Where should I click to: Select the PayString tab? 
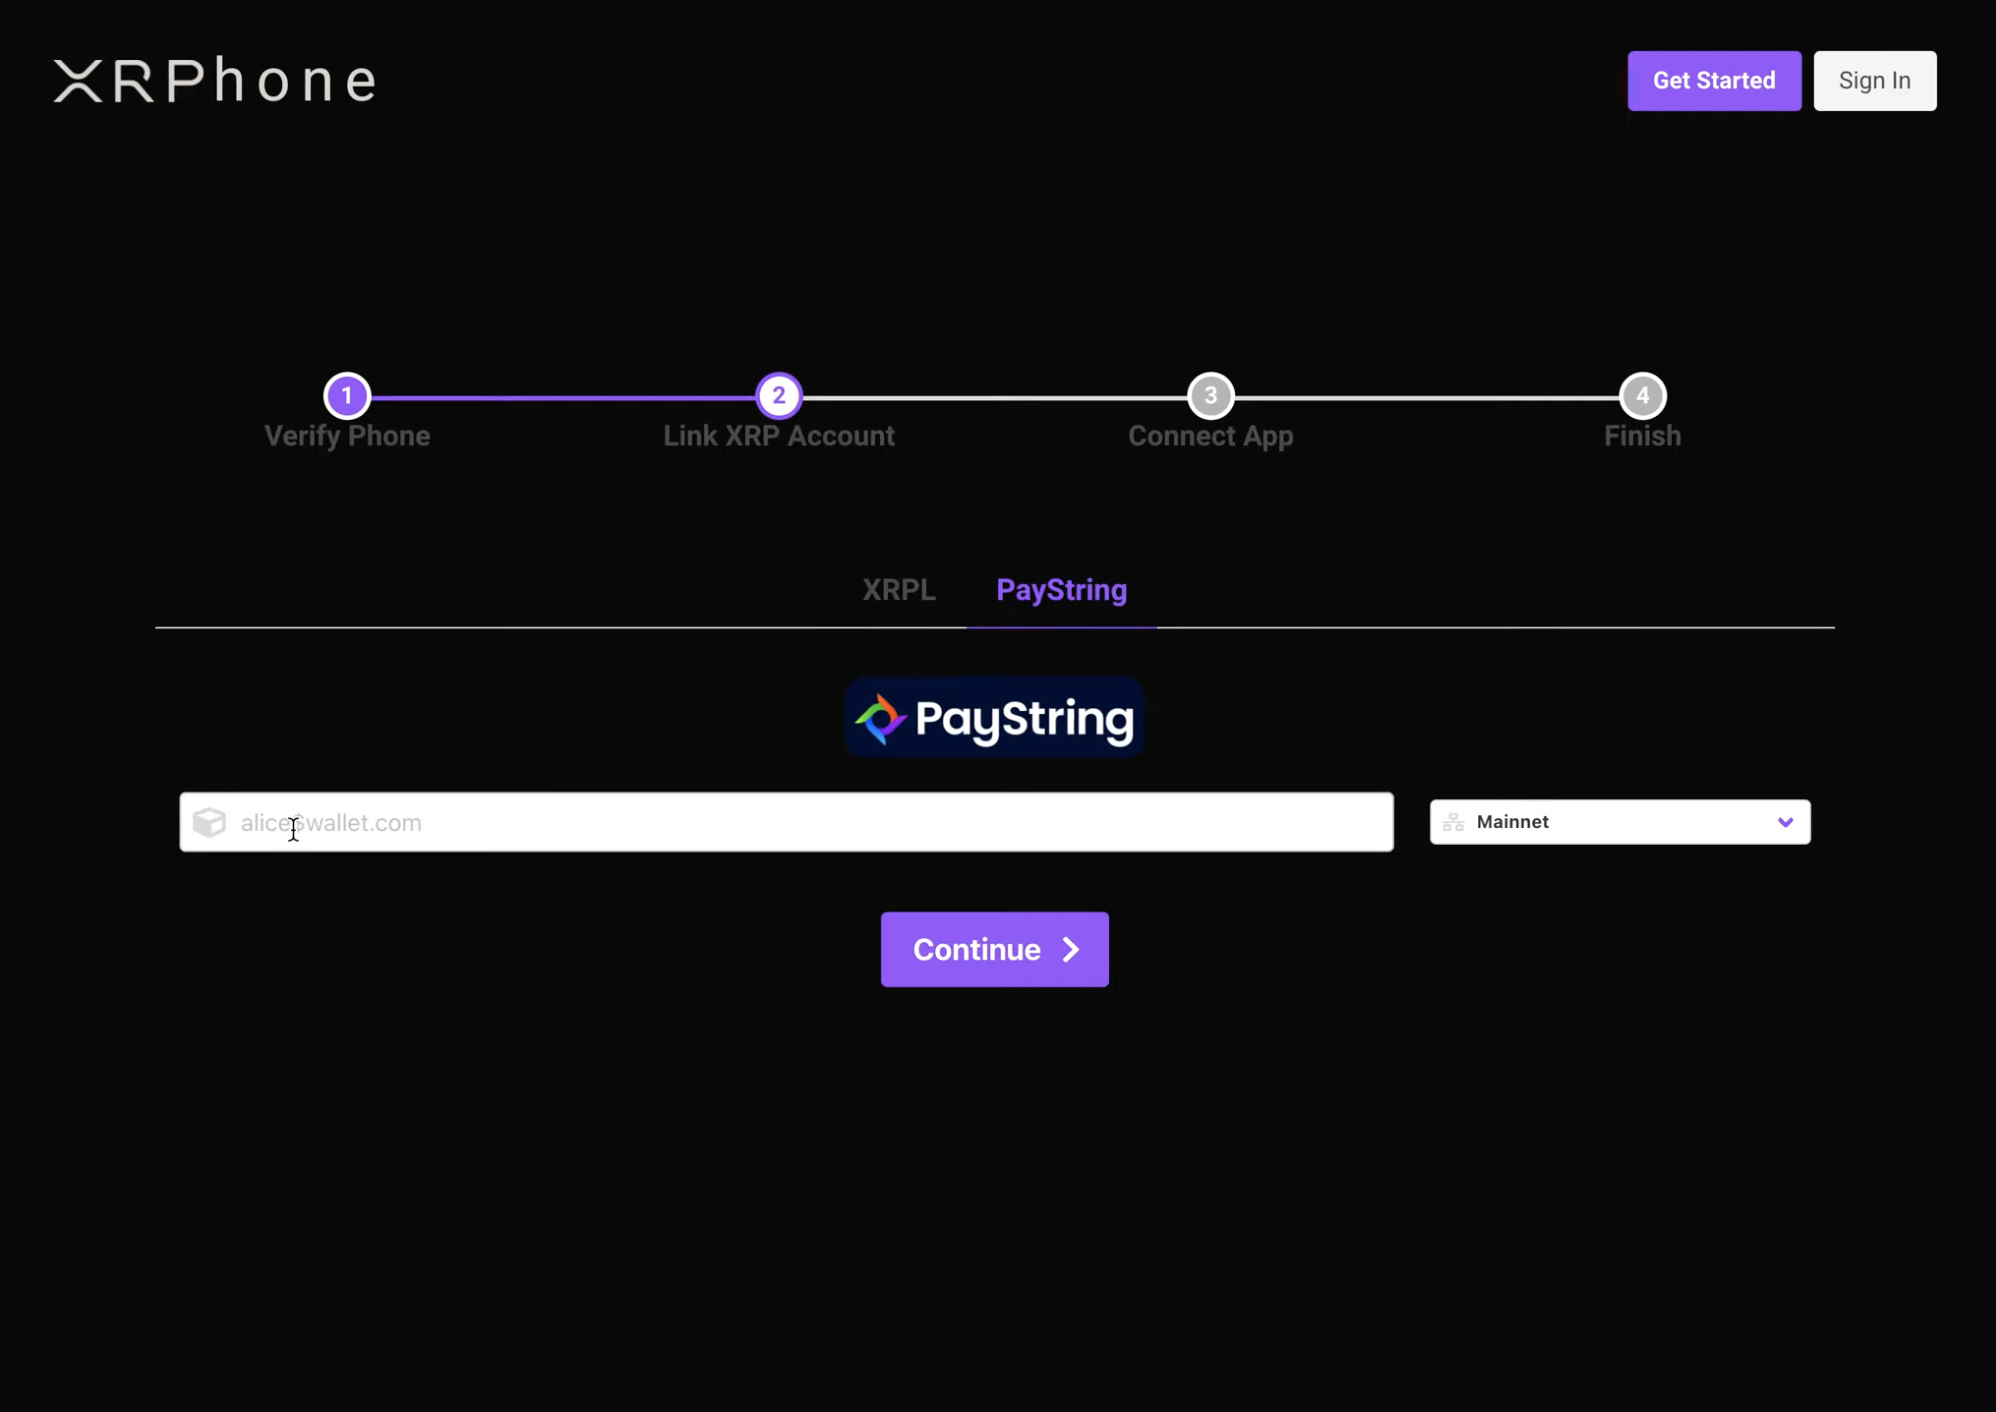[1061, 590]
